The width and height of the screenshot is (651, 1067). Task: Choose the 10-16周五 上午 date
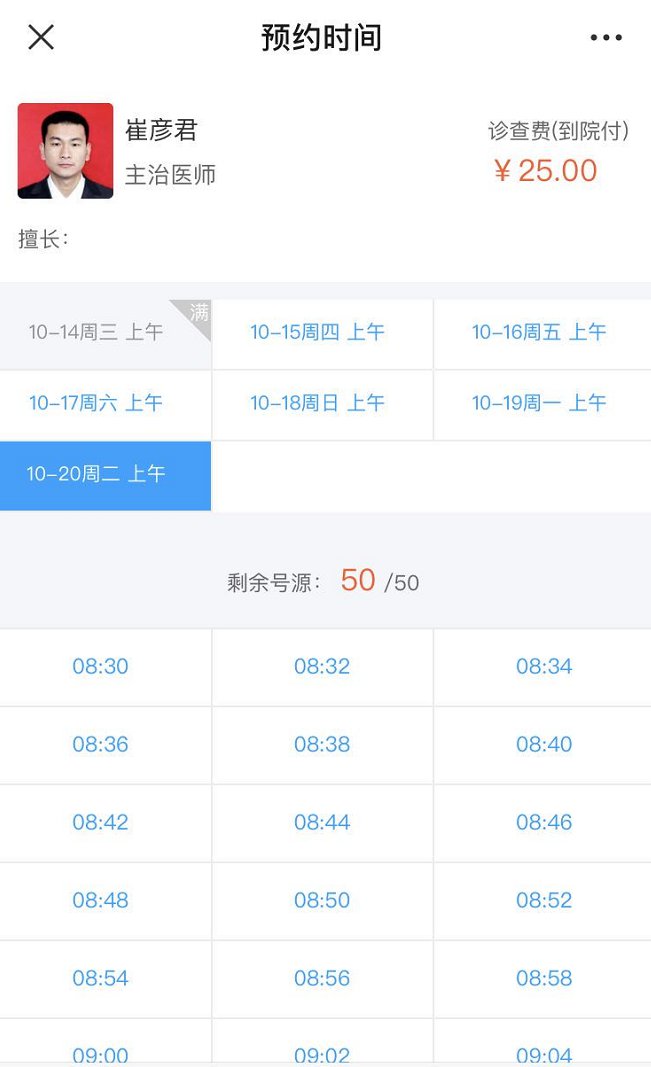(x=540, y=332)
